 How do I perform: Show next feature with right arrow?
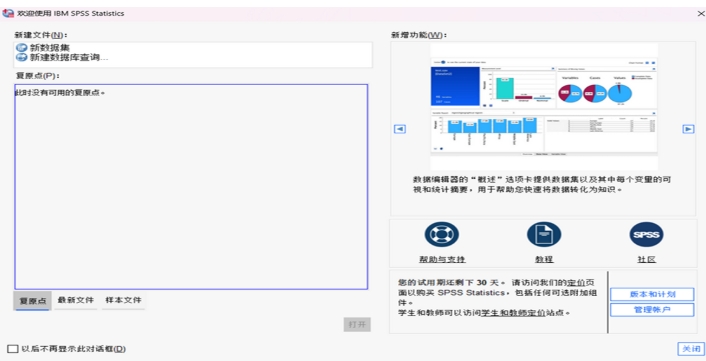coord(688,129)
